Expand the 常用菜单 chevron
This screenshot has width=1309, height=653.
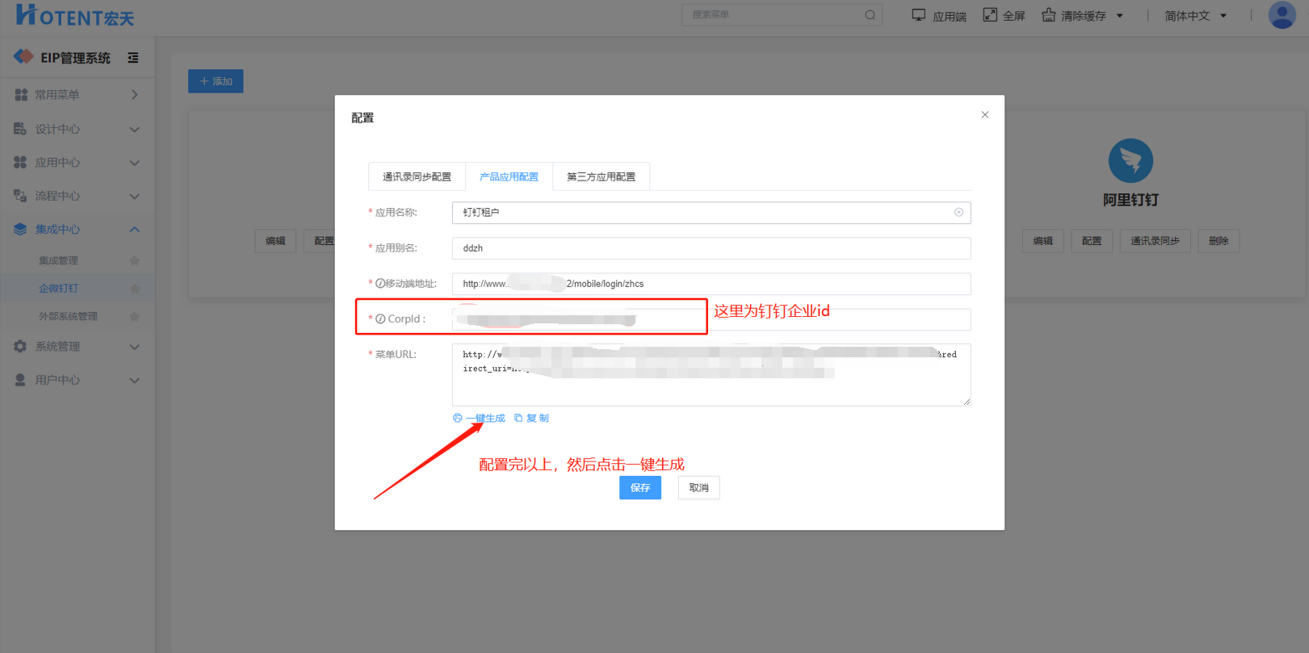[x=135, y=95]
